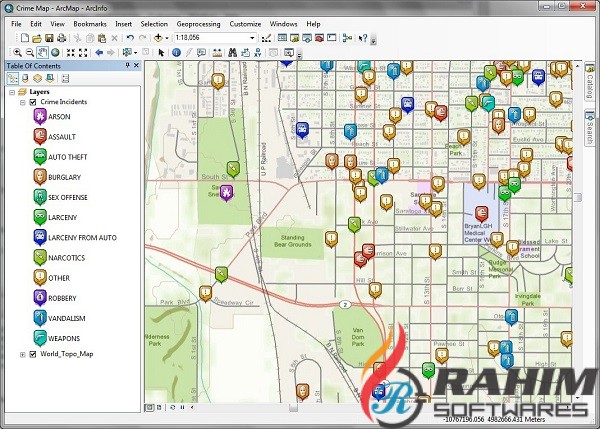Open the Catalog side tab
The width and height of the screenshot is (600, 429).
(x=592, y=82)
